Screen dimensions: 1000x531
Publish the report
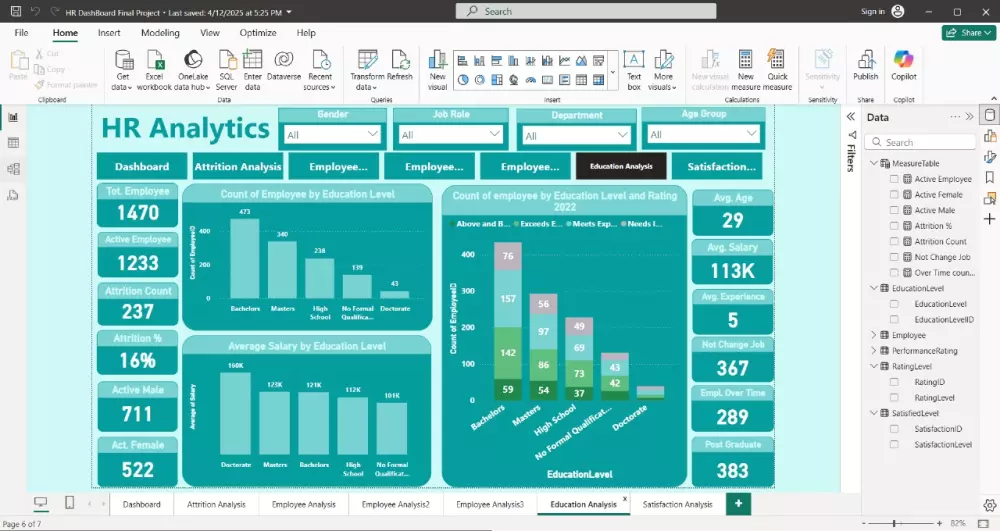(865, 65)
